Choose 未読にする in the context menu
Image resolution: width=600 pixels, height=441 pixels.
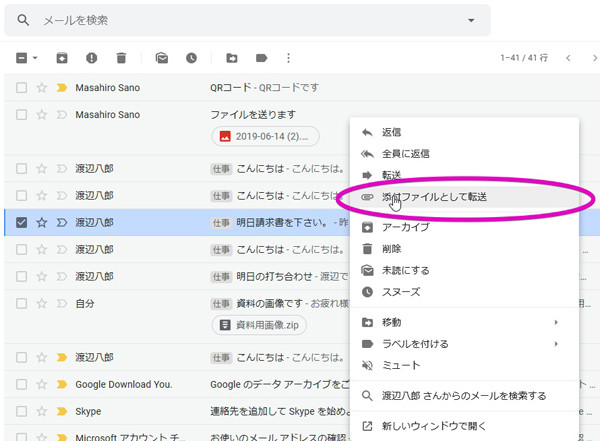point(464,271)
